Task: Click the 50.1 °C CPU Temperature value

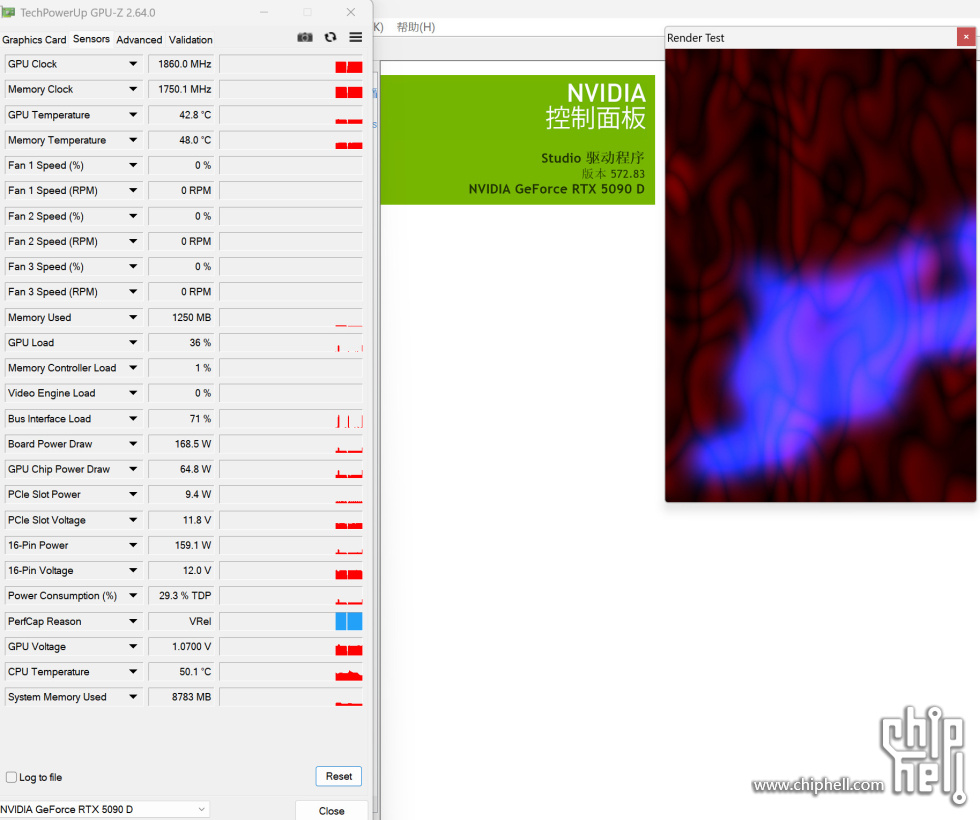Action: coord(181,672)
